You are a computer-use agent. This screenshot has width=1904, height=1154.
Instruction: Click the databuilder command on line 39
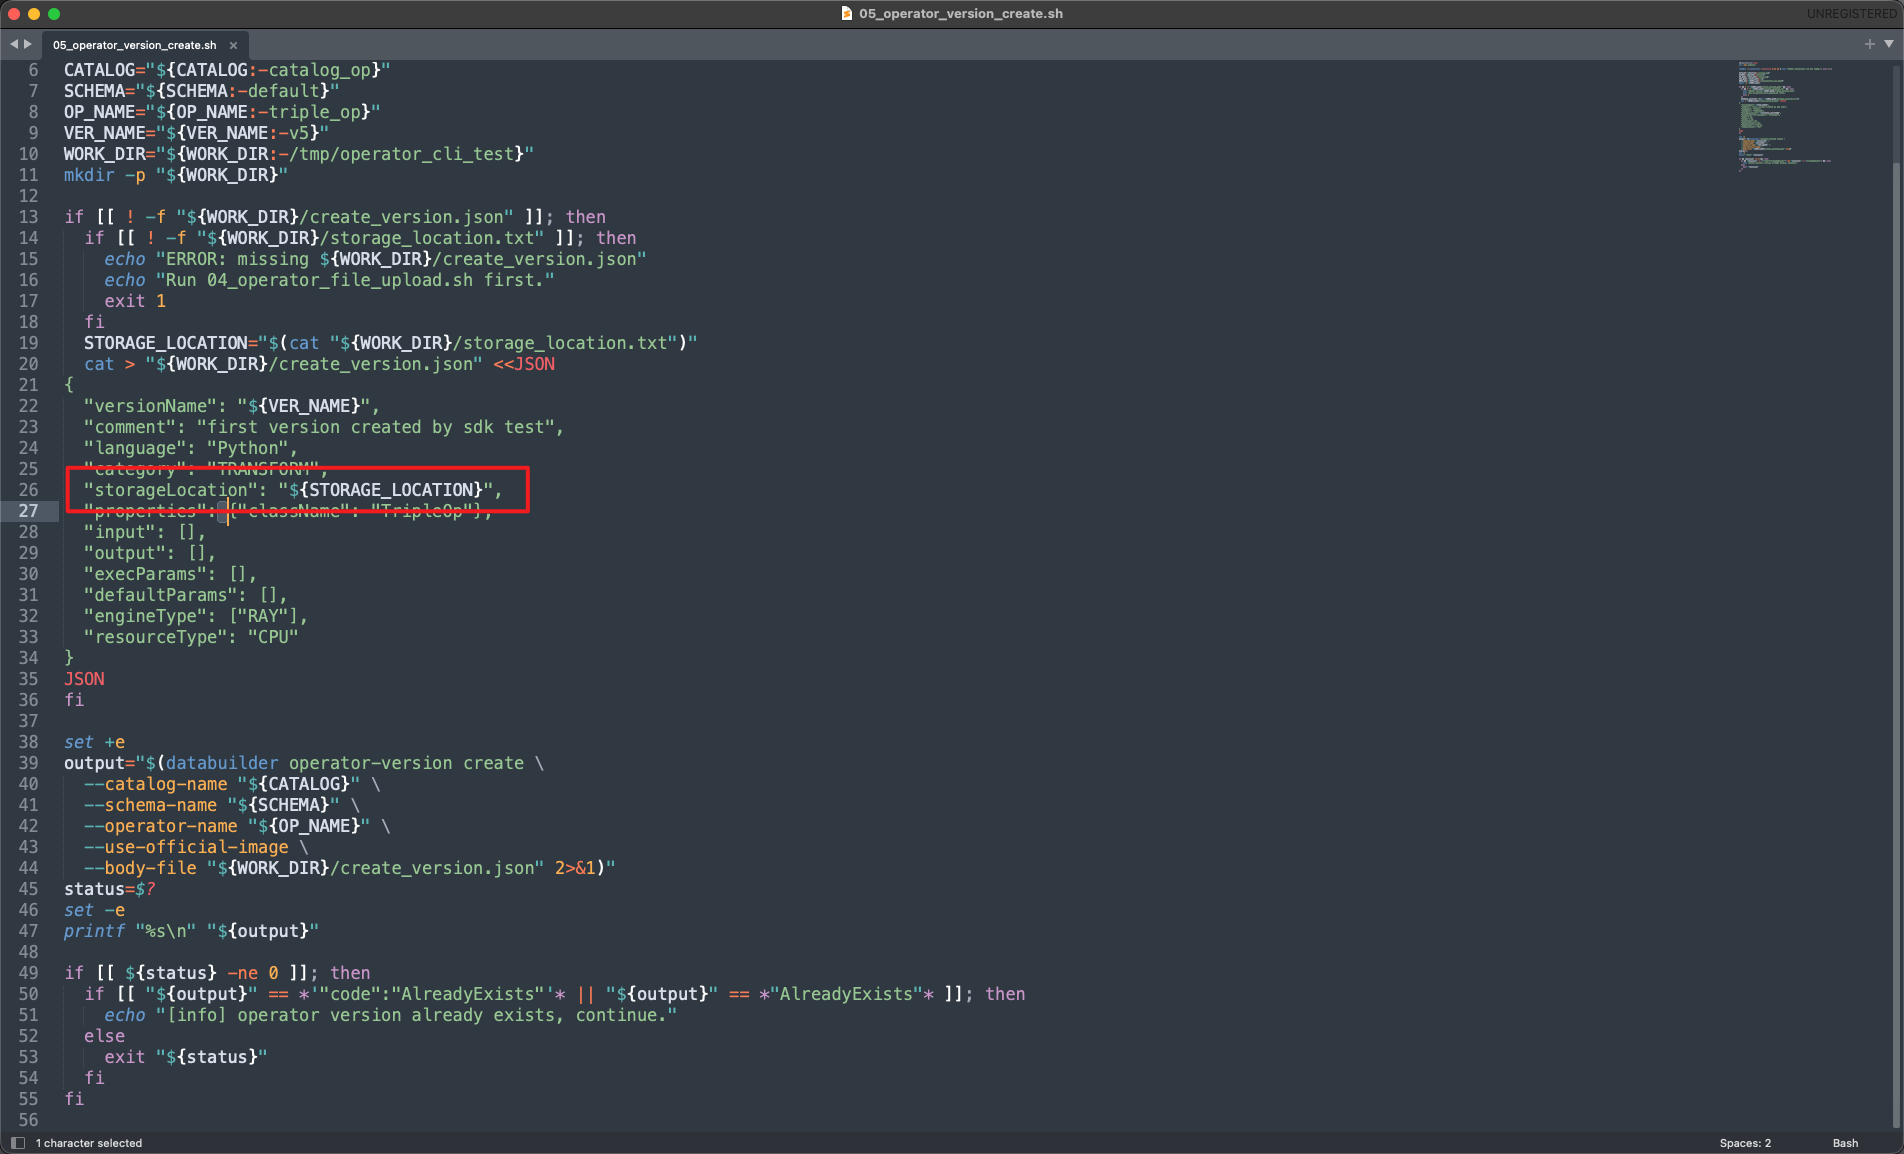pyautogui.click(x=222, y=763)
